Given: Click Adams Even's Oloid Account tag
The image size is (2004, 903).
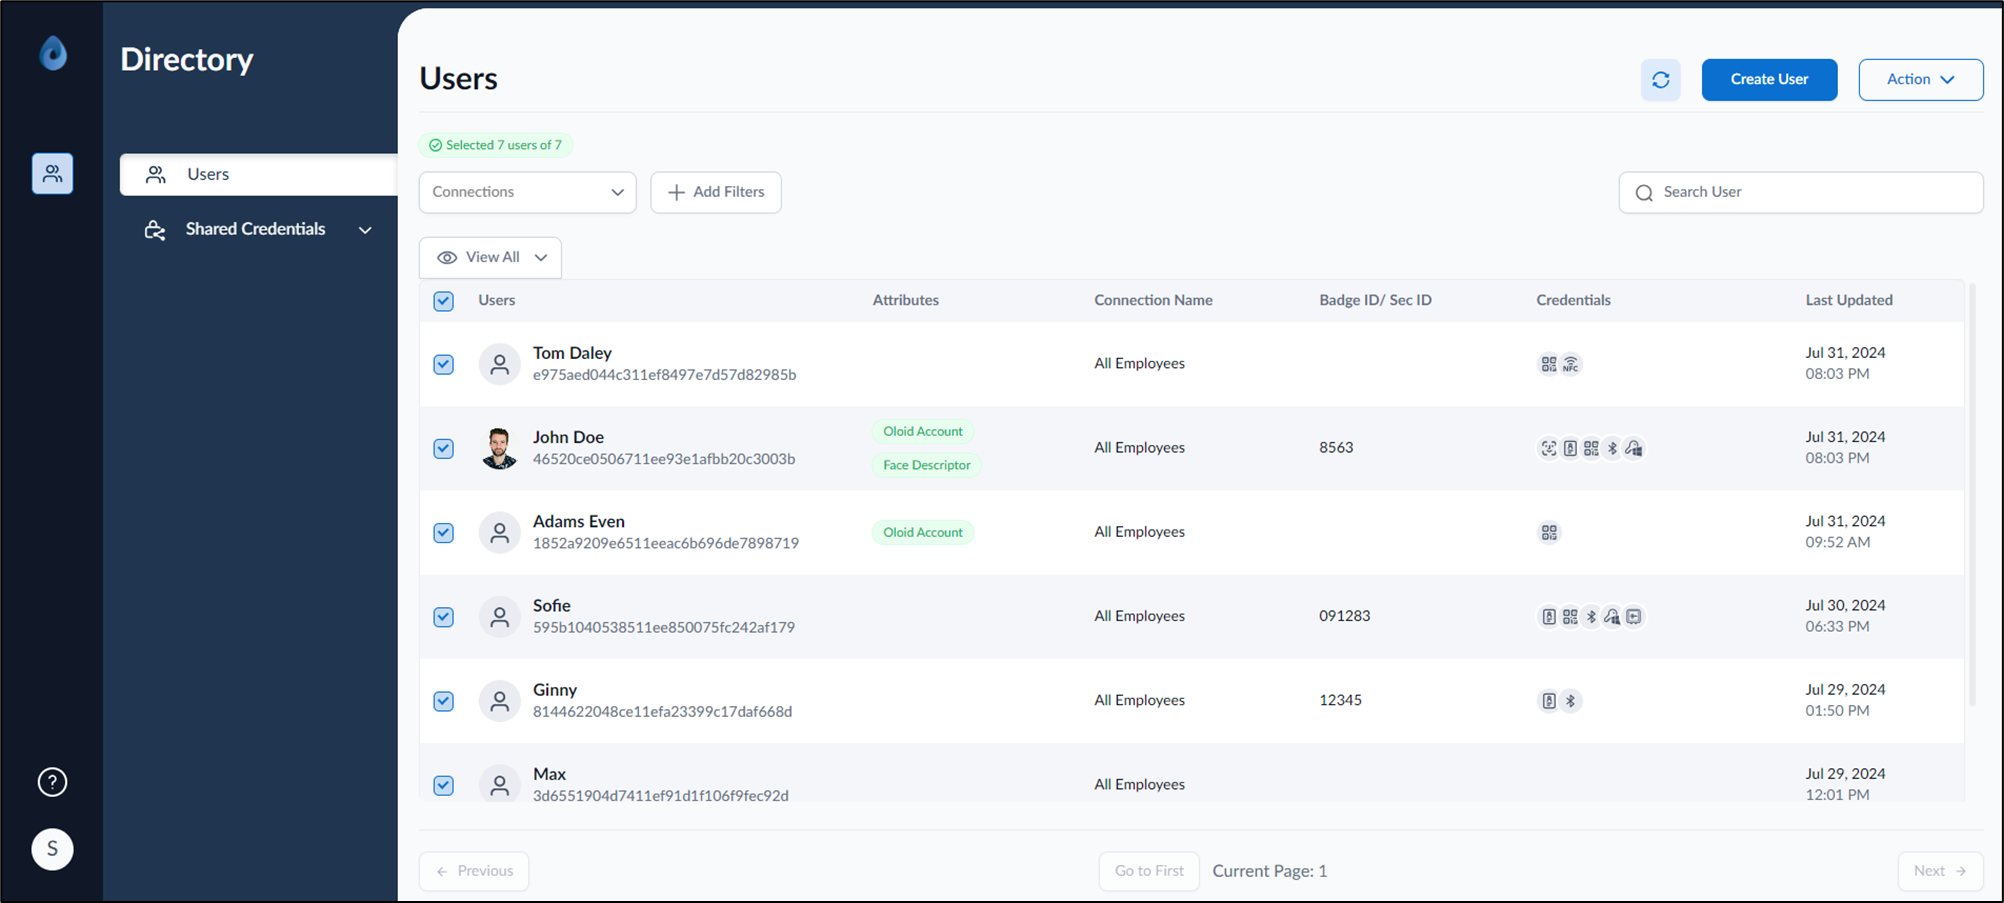Looking at the screenshot, I should point(922,532).
